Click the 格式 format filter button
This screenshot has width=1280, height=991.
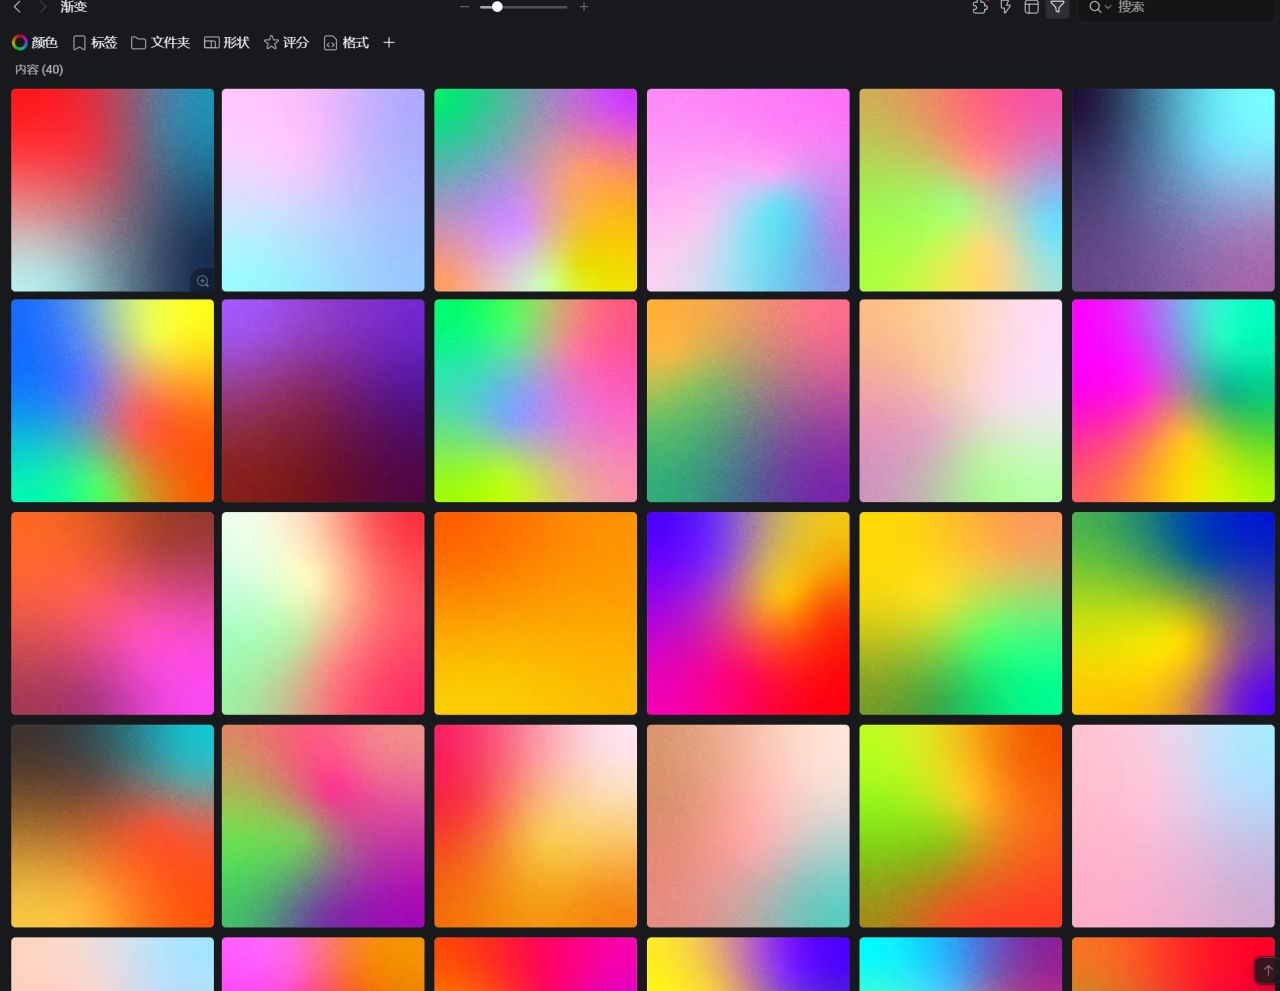click(346, 43)
